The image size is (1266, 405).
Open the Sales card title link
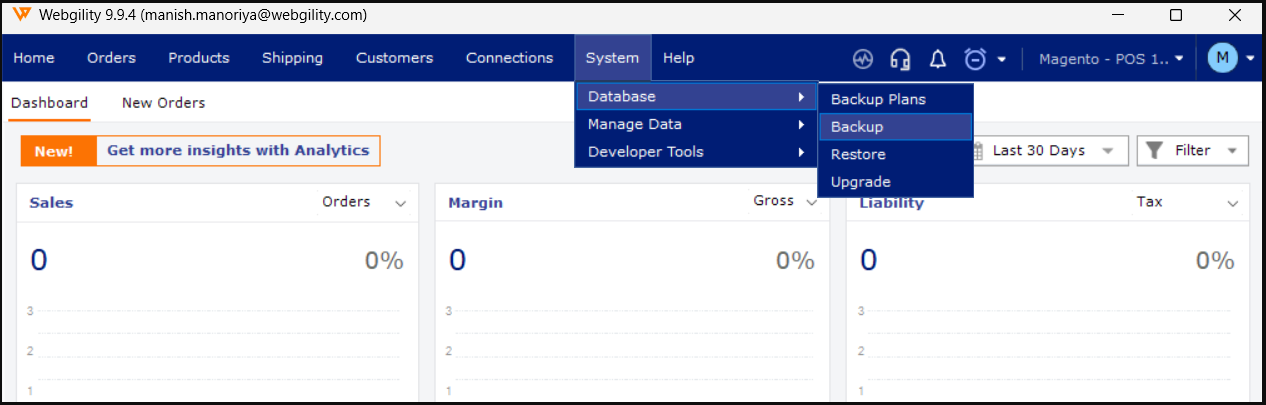(x=51, y=203)
